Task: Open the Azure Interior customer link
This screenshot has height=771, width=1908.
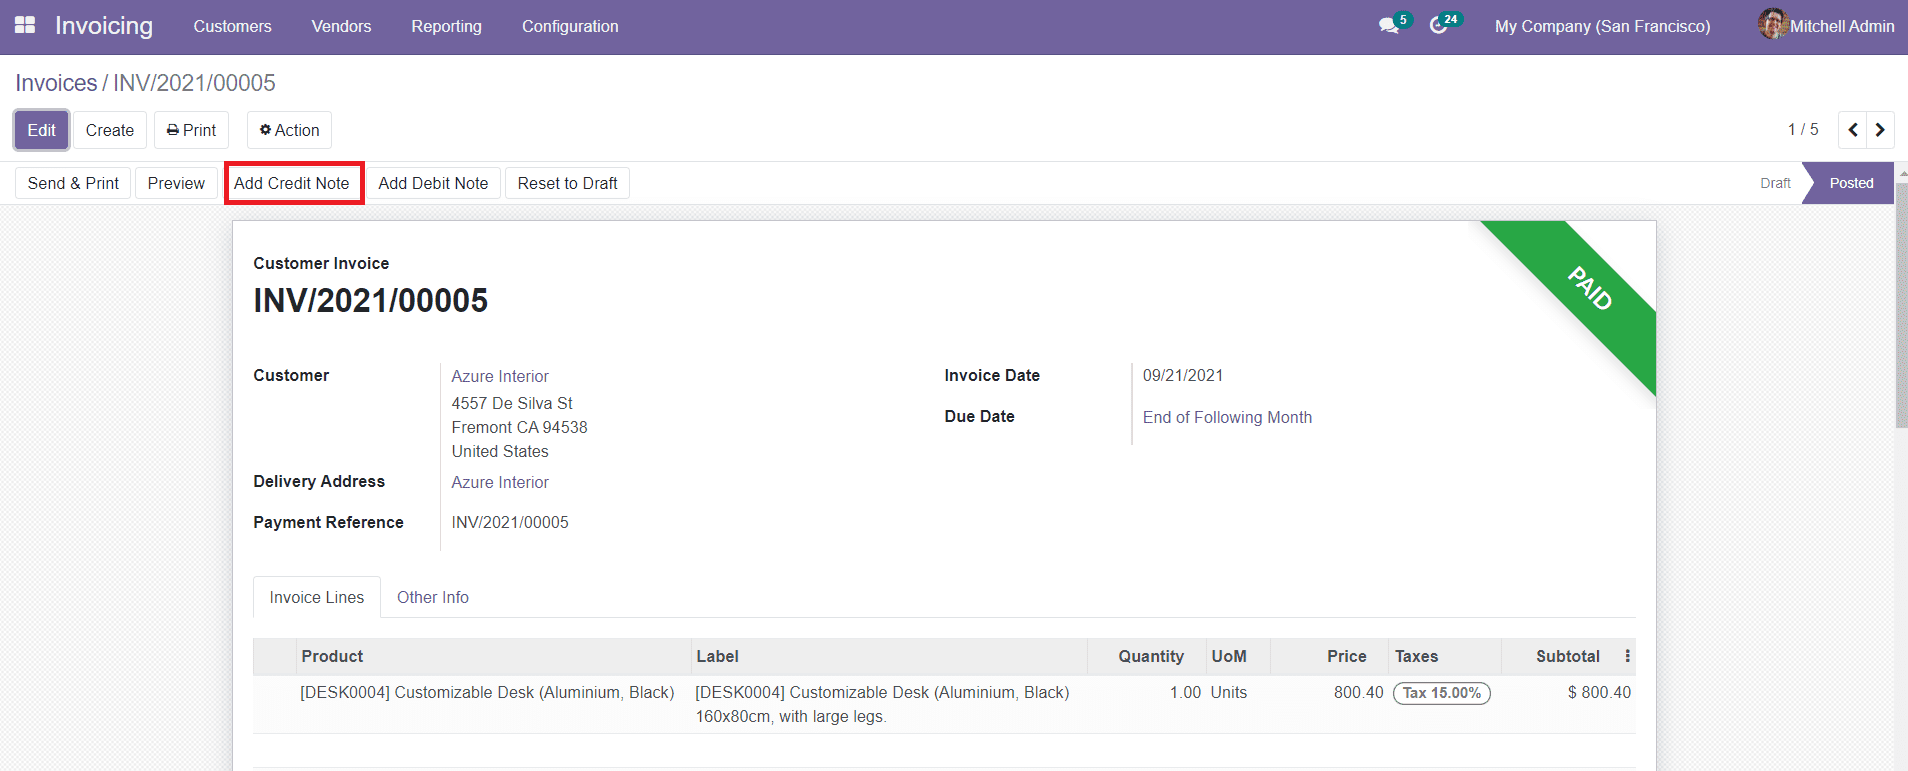Action: [500, 376]
